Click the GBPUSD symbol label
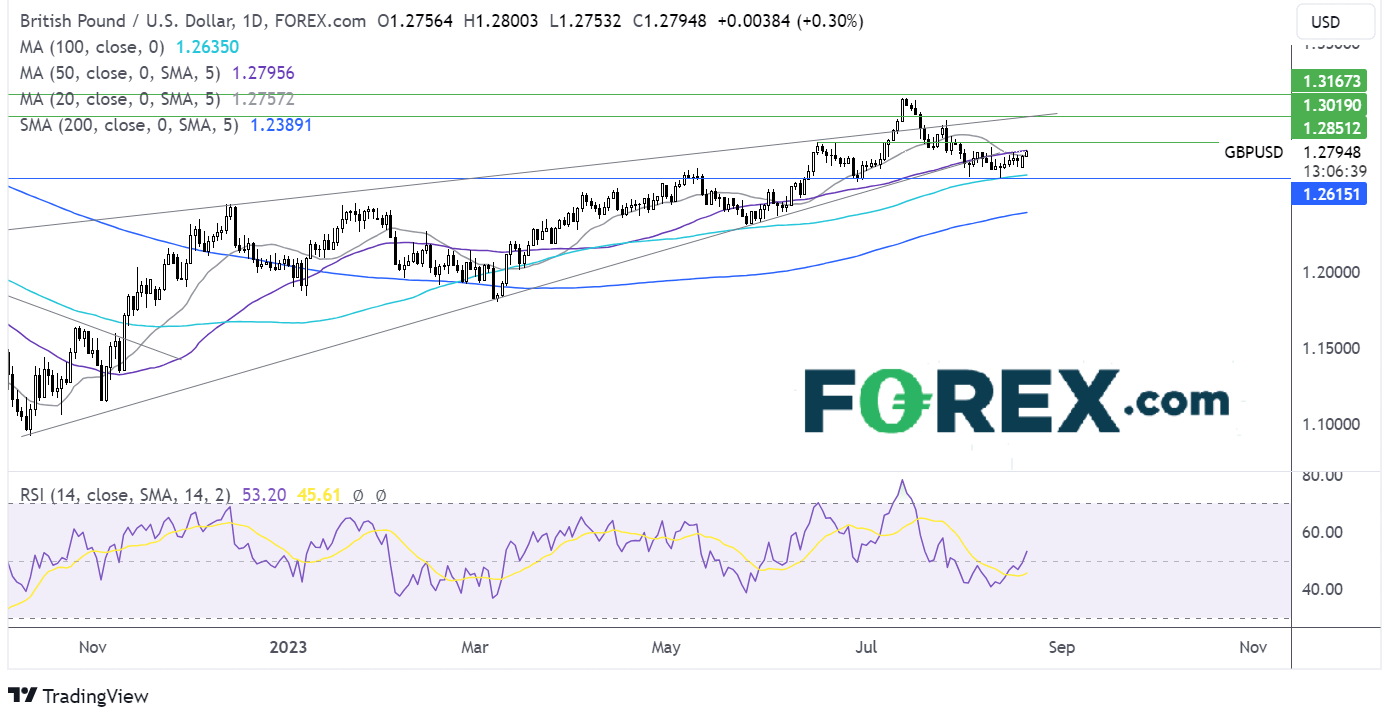The height and width of the screenshot is (722, 1396). (x=1254, y=152)
